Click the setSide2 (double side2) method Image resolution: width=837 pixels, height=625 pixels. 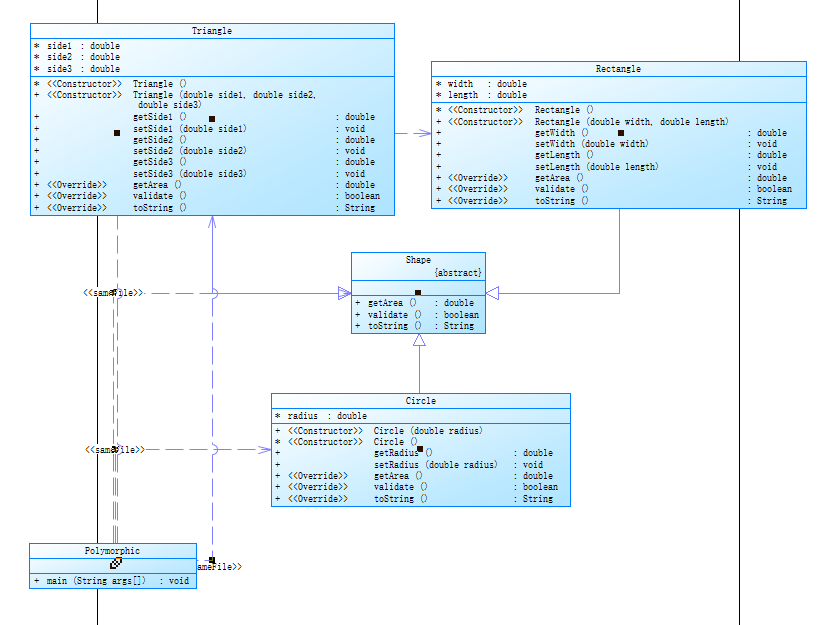coord(189,151)
